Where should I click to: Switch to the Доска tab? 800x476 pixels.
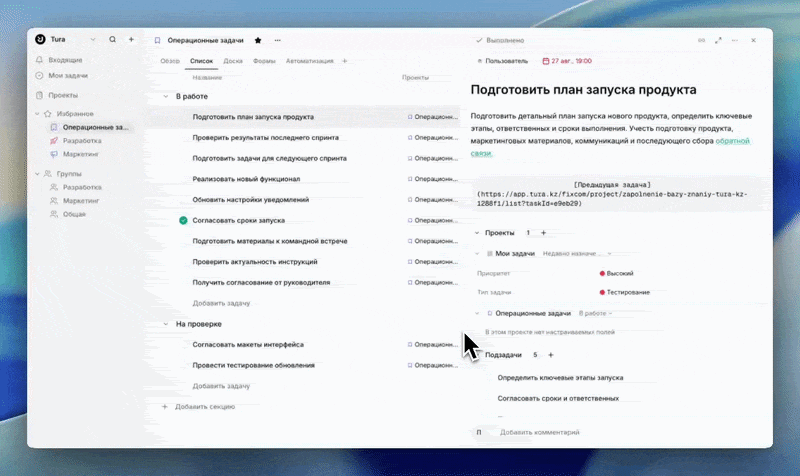coord(233,61)
